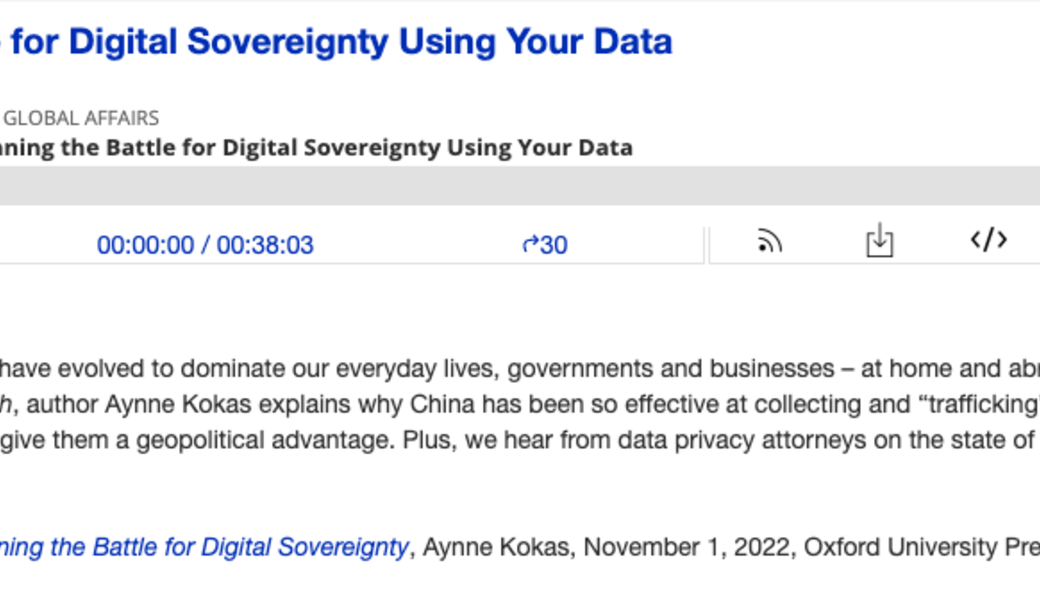Viewport: 1040px width, 602px height.
Task: Click the GLOBAL AFFAIRS show label
Action: point(82,118)
